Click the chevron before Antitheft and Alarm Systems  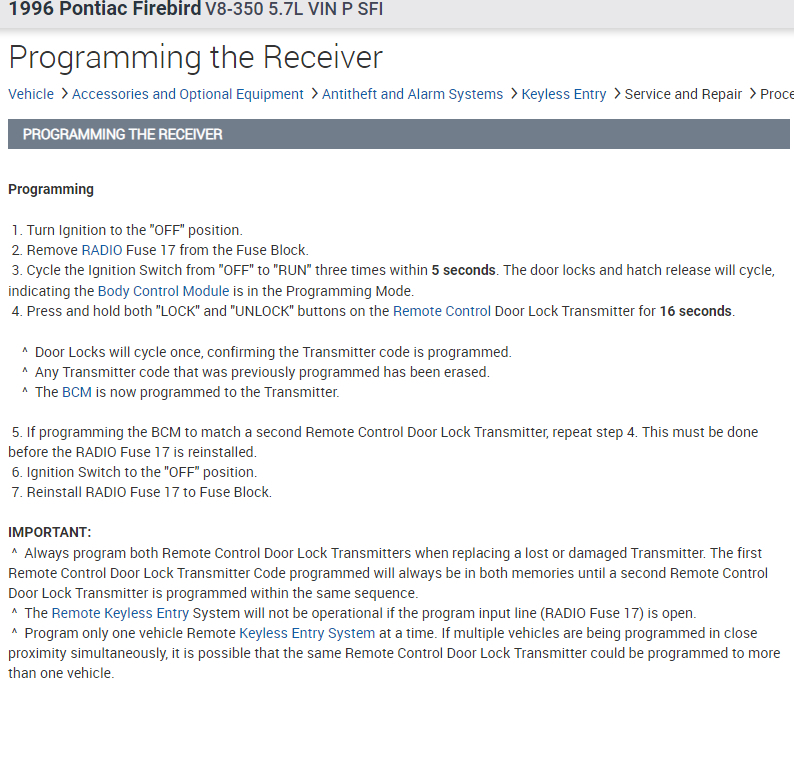pyautogui.click(x=314, y=94)
